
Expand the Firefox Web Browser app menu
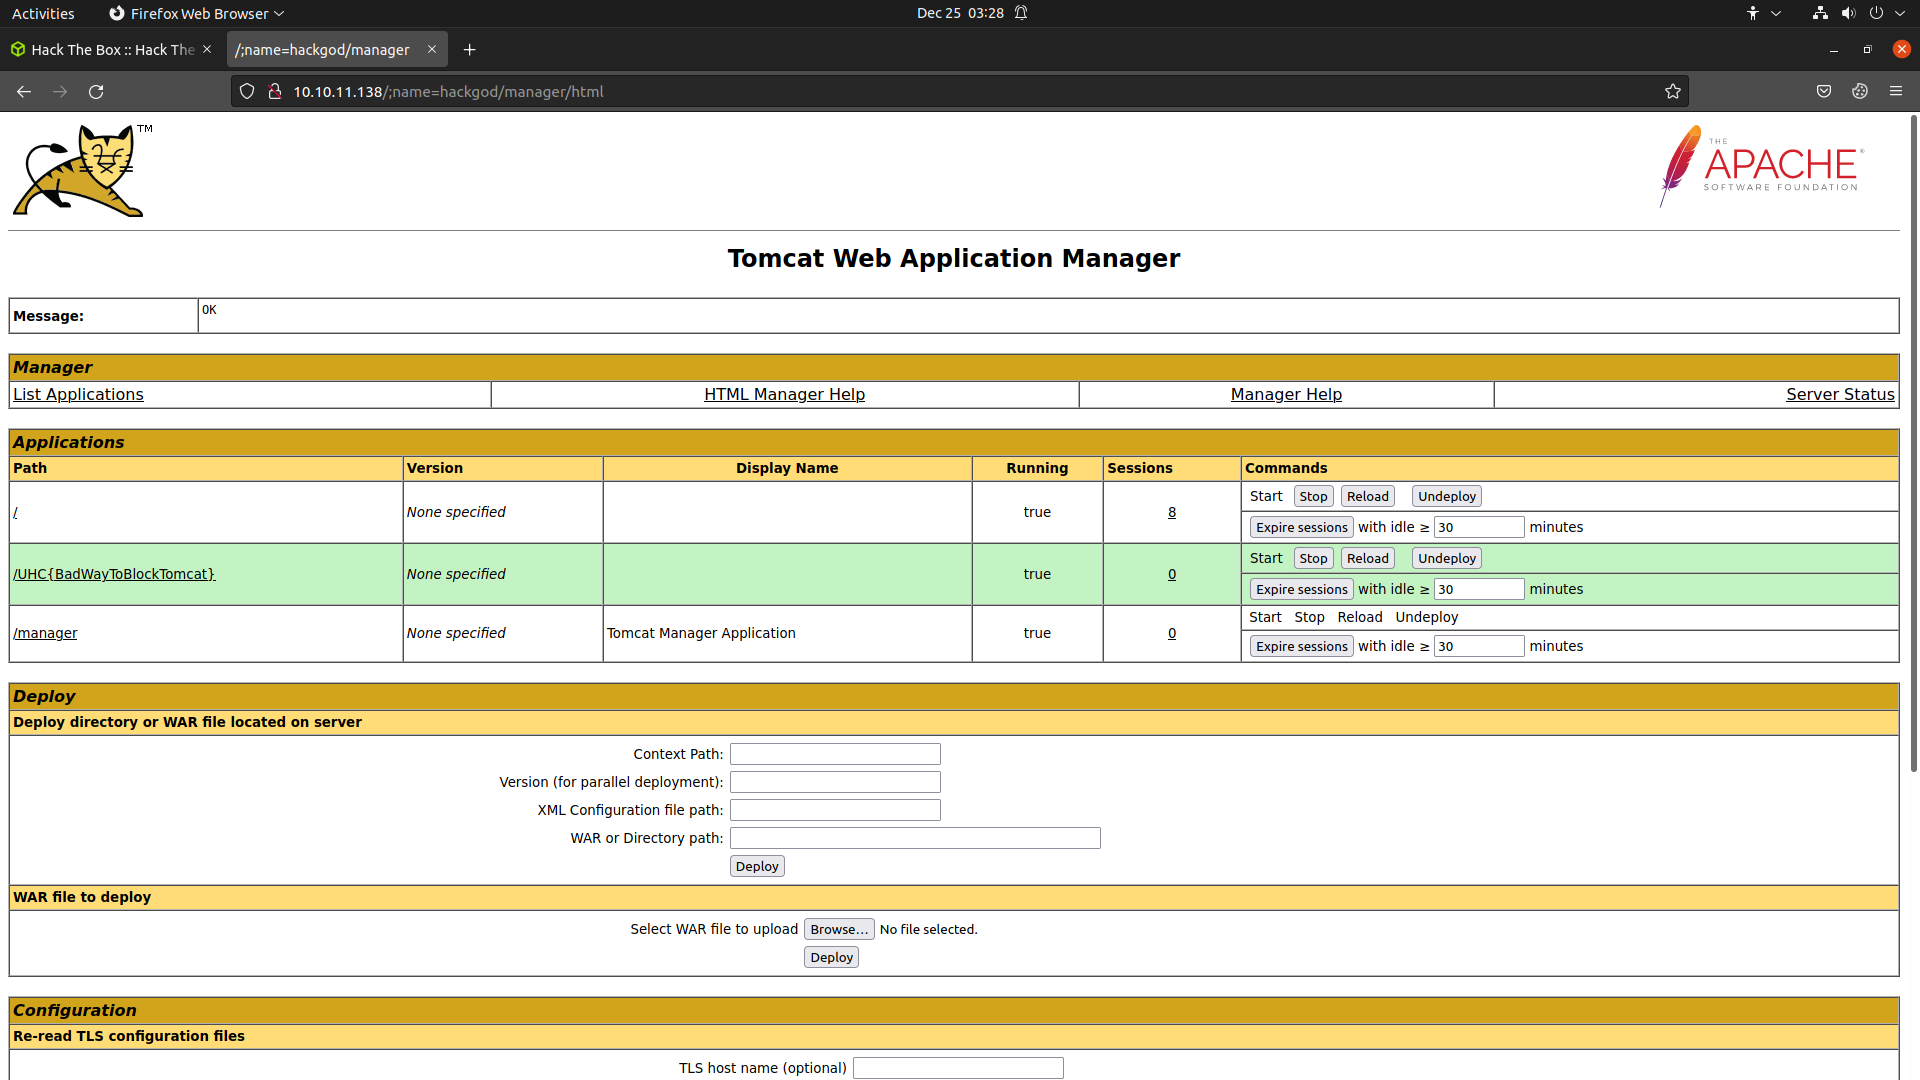197,13
